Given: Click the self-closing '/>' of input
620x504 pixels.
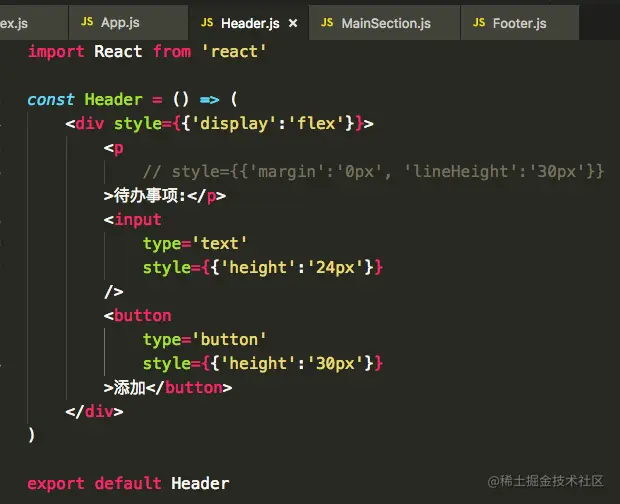Looking at the screenshot, I should point(114,292).
